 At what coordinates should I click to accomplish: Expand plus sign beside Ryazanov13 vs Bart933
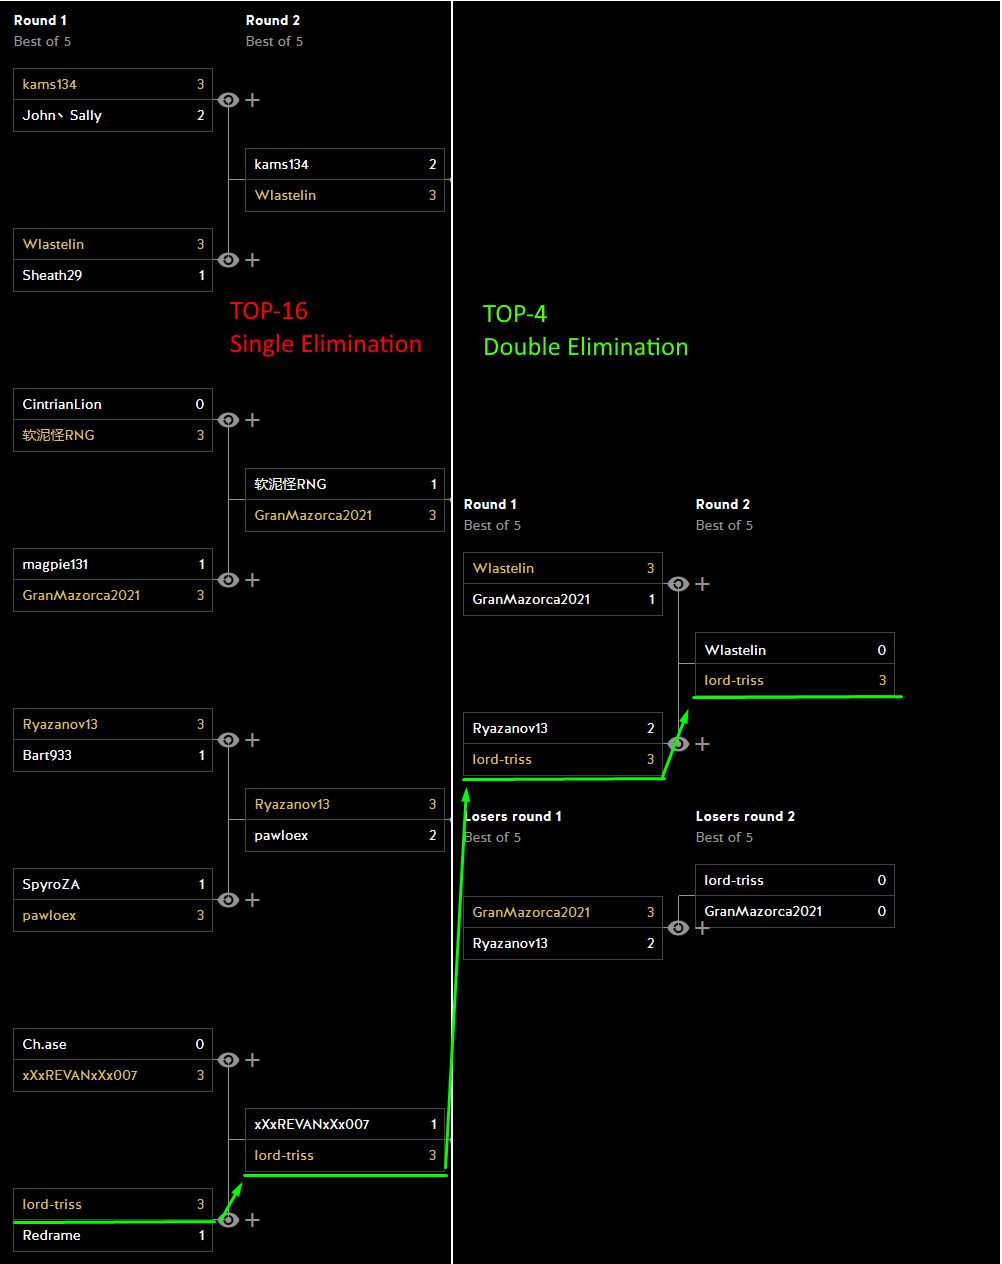point(253,740)
